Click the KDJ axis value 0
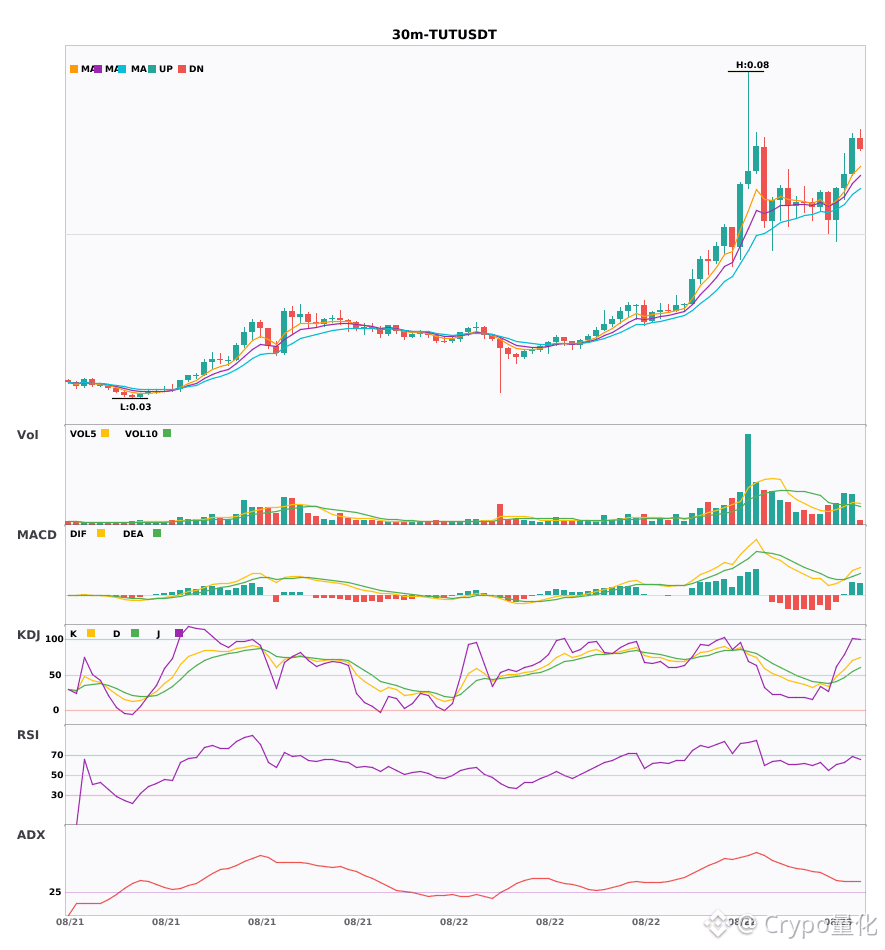 (x=56, y=710)
